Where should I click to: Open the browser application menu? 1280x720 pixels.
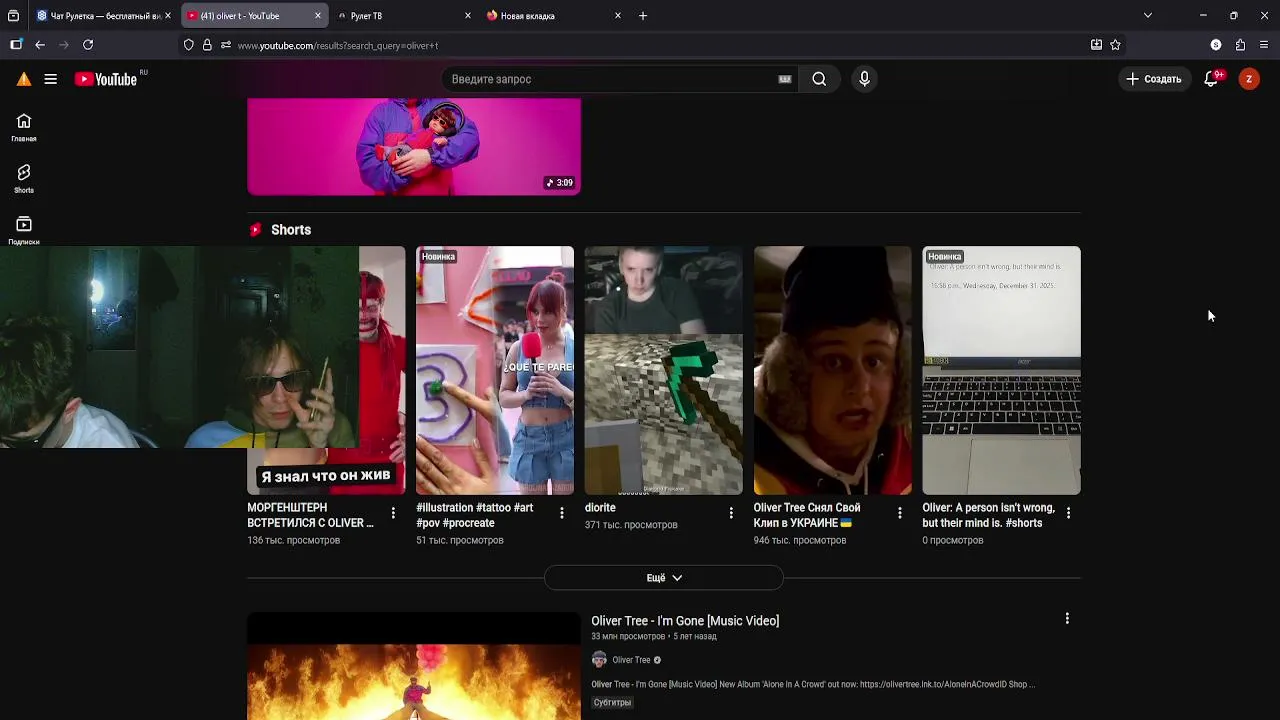click(1264, 45)
